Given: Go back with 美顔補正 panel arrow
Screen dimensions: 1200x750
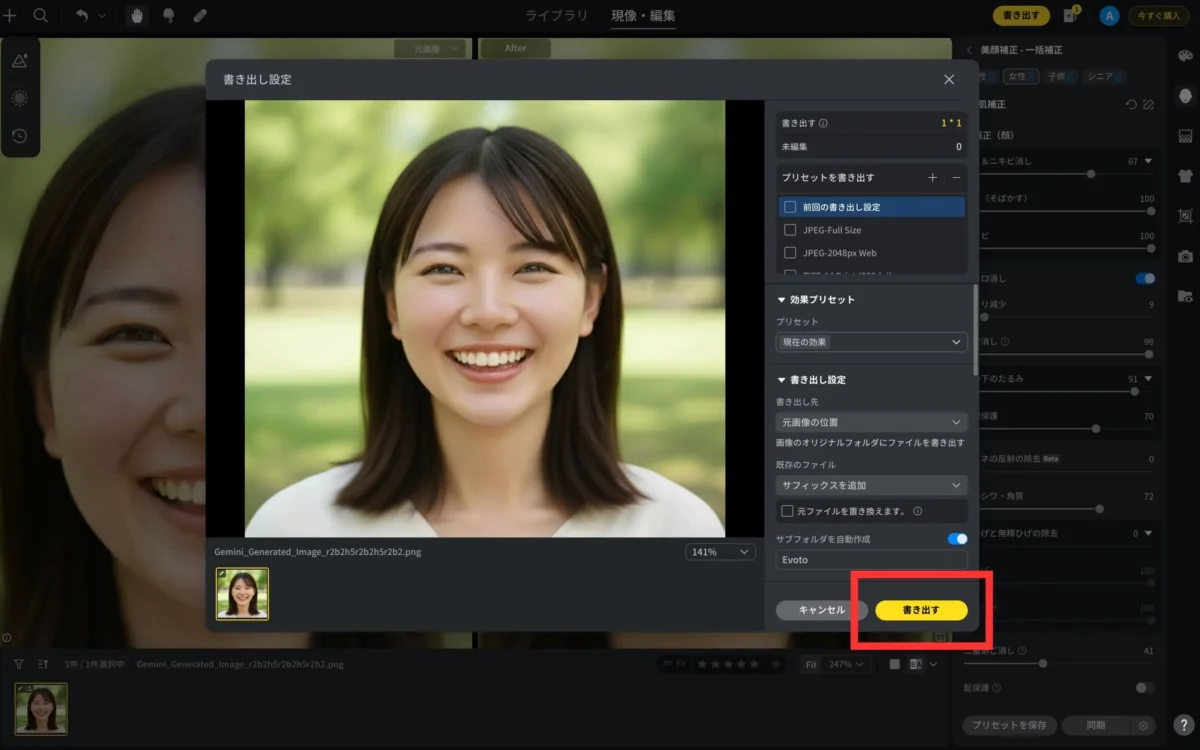Looking at the screenshot, I should coord(968,50).
